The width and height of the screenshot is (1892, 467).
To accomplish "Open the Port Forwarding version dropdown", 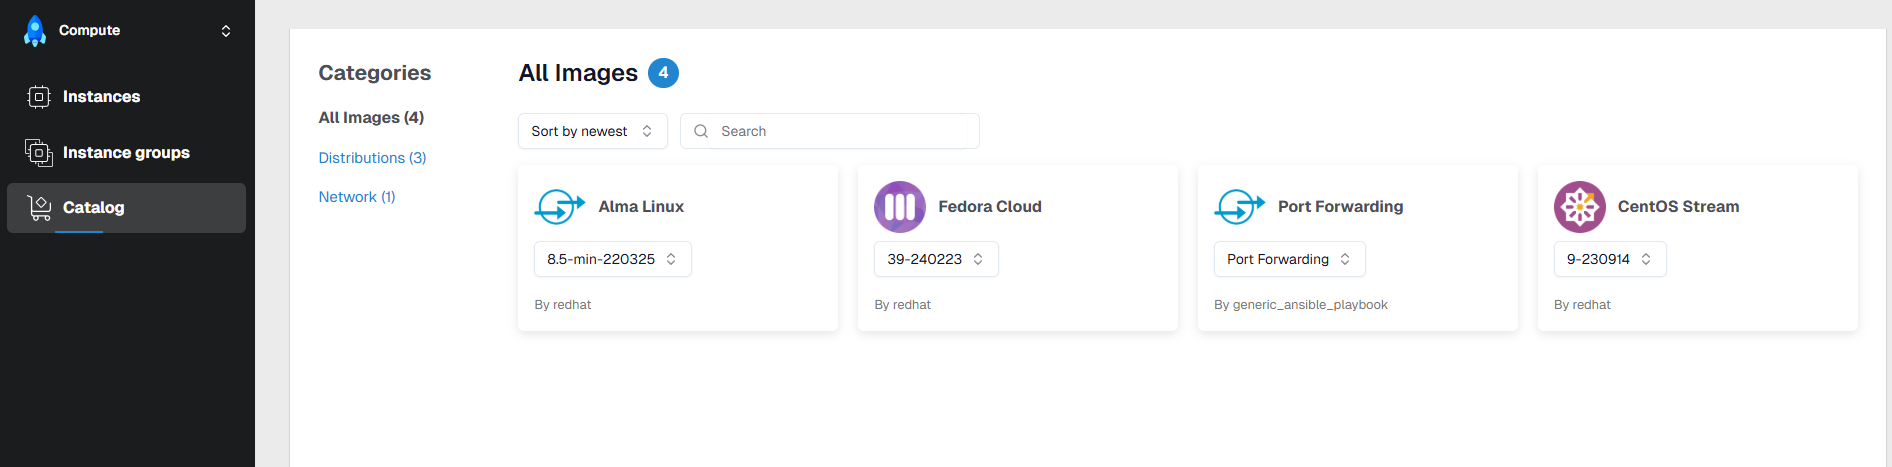I will tap(1289, 259).
